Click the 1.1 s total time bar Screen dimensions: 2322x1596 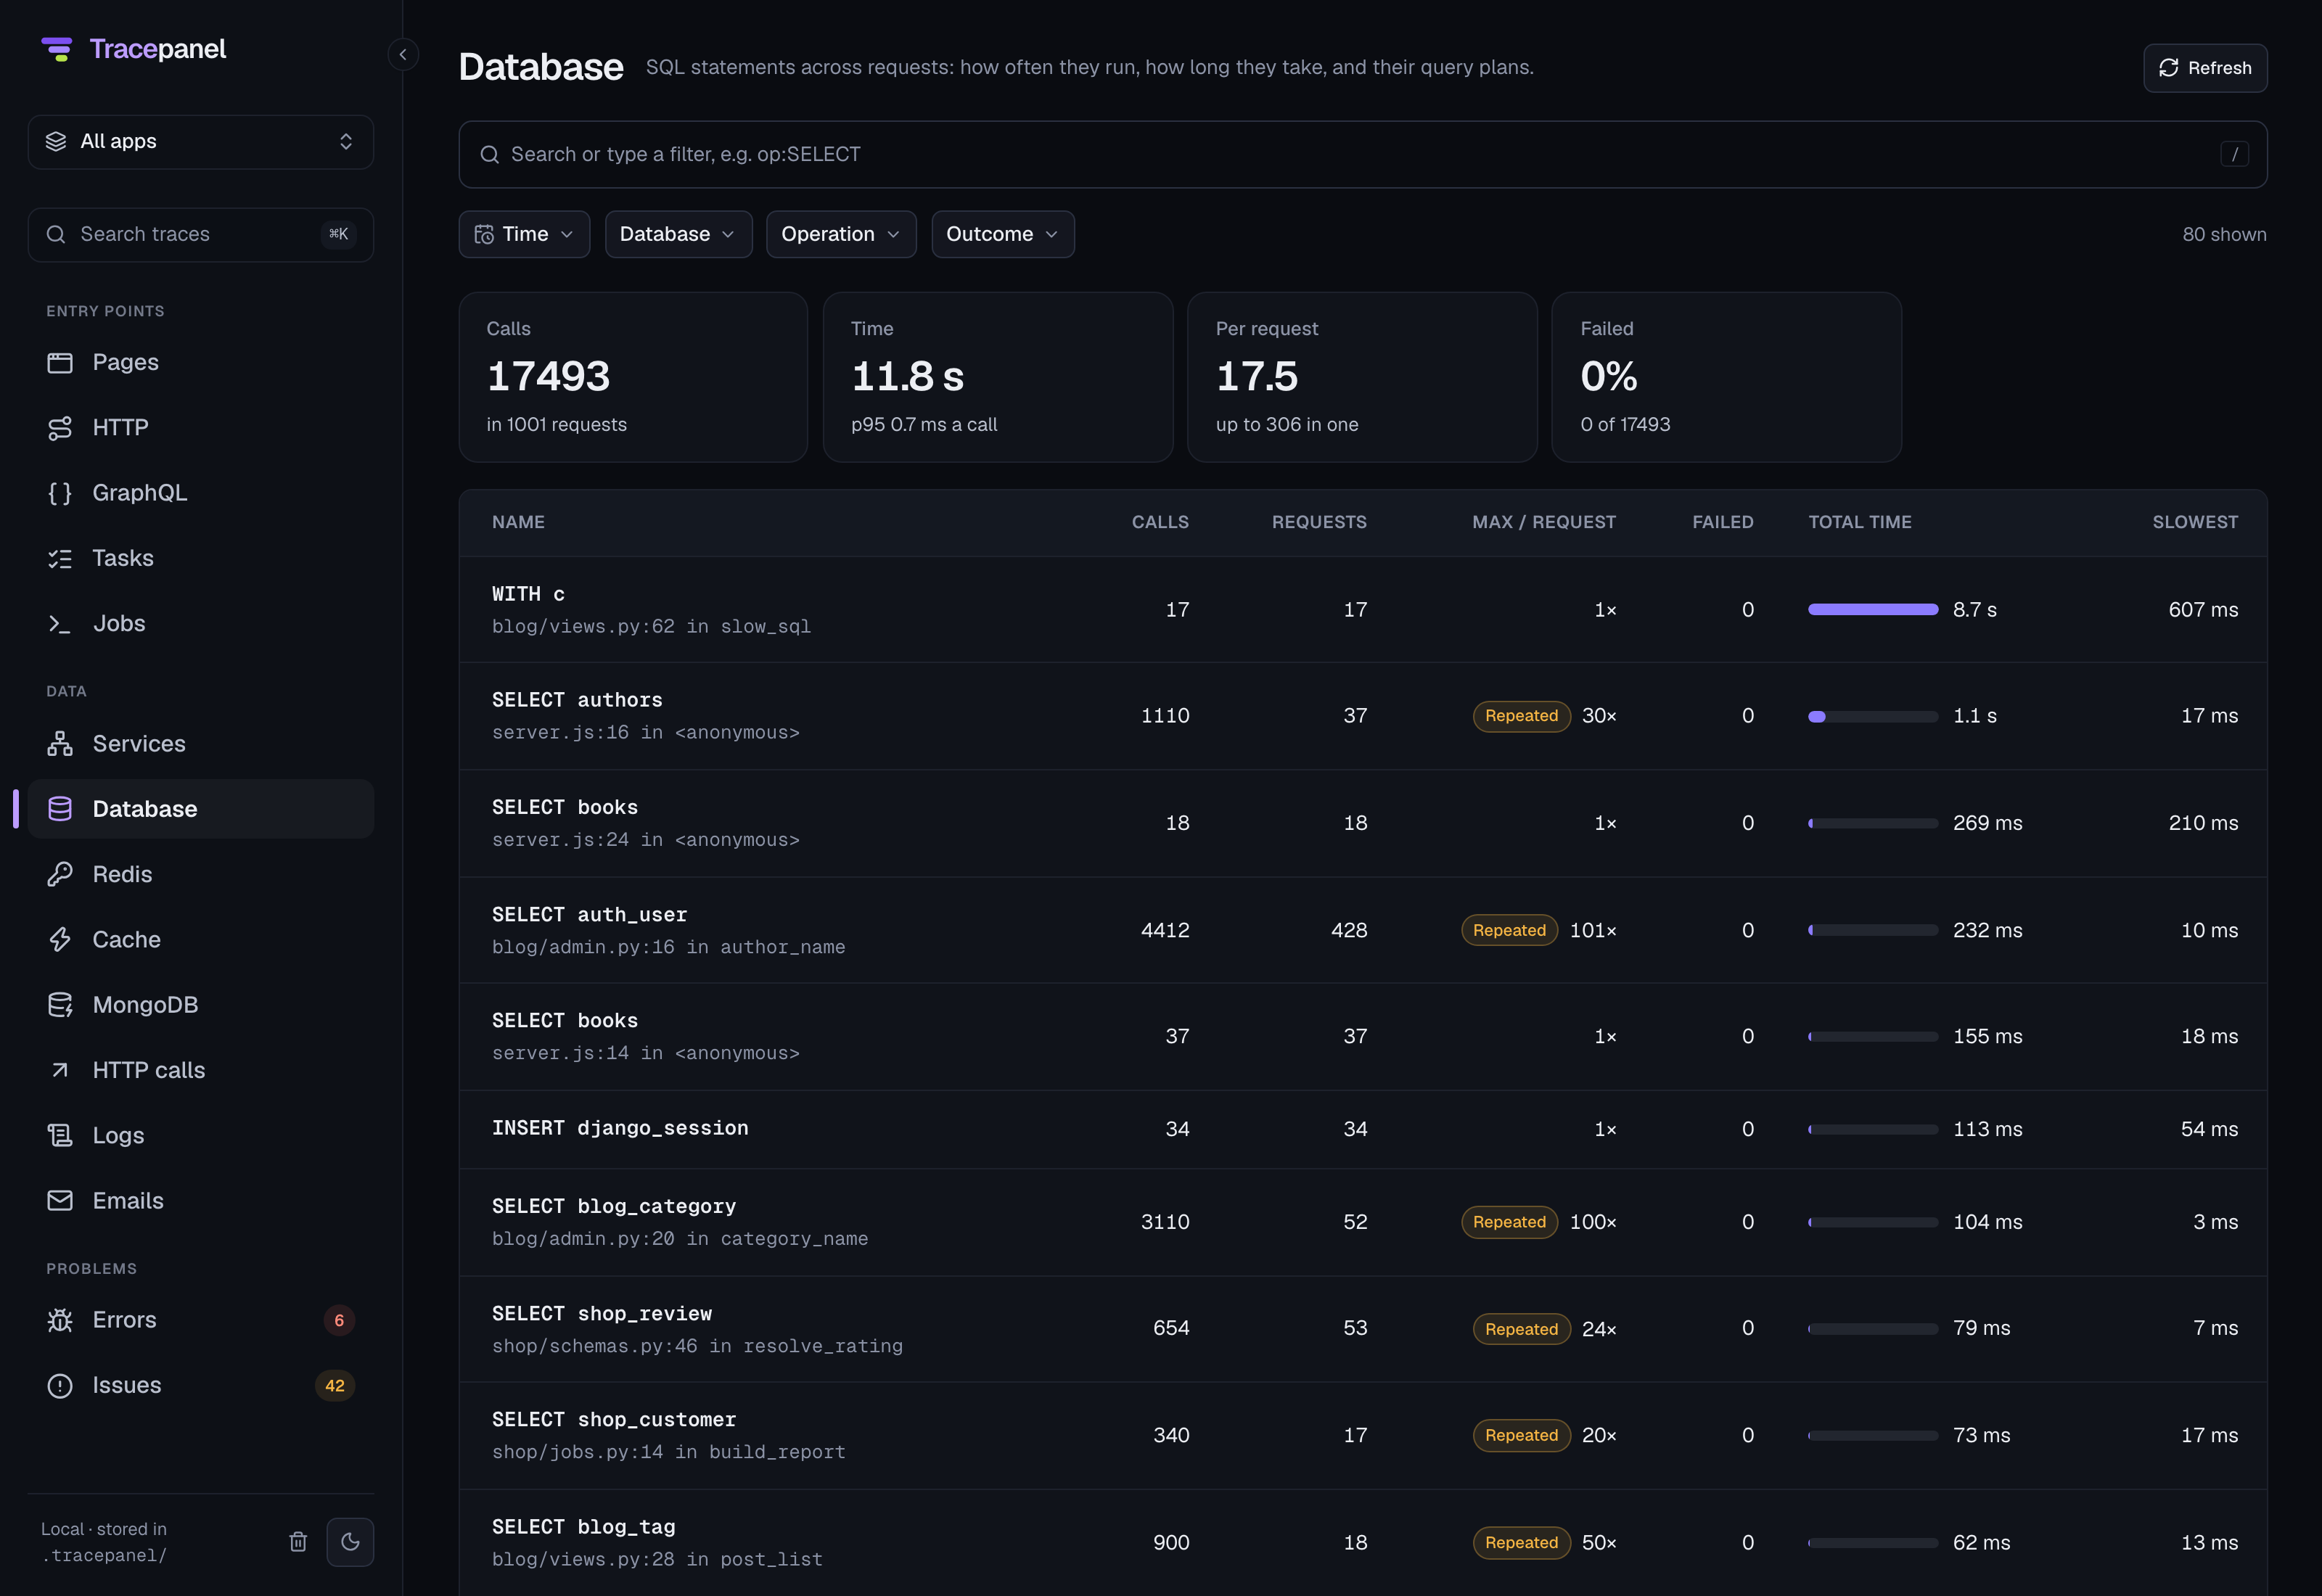point(1872,716)
